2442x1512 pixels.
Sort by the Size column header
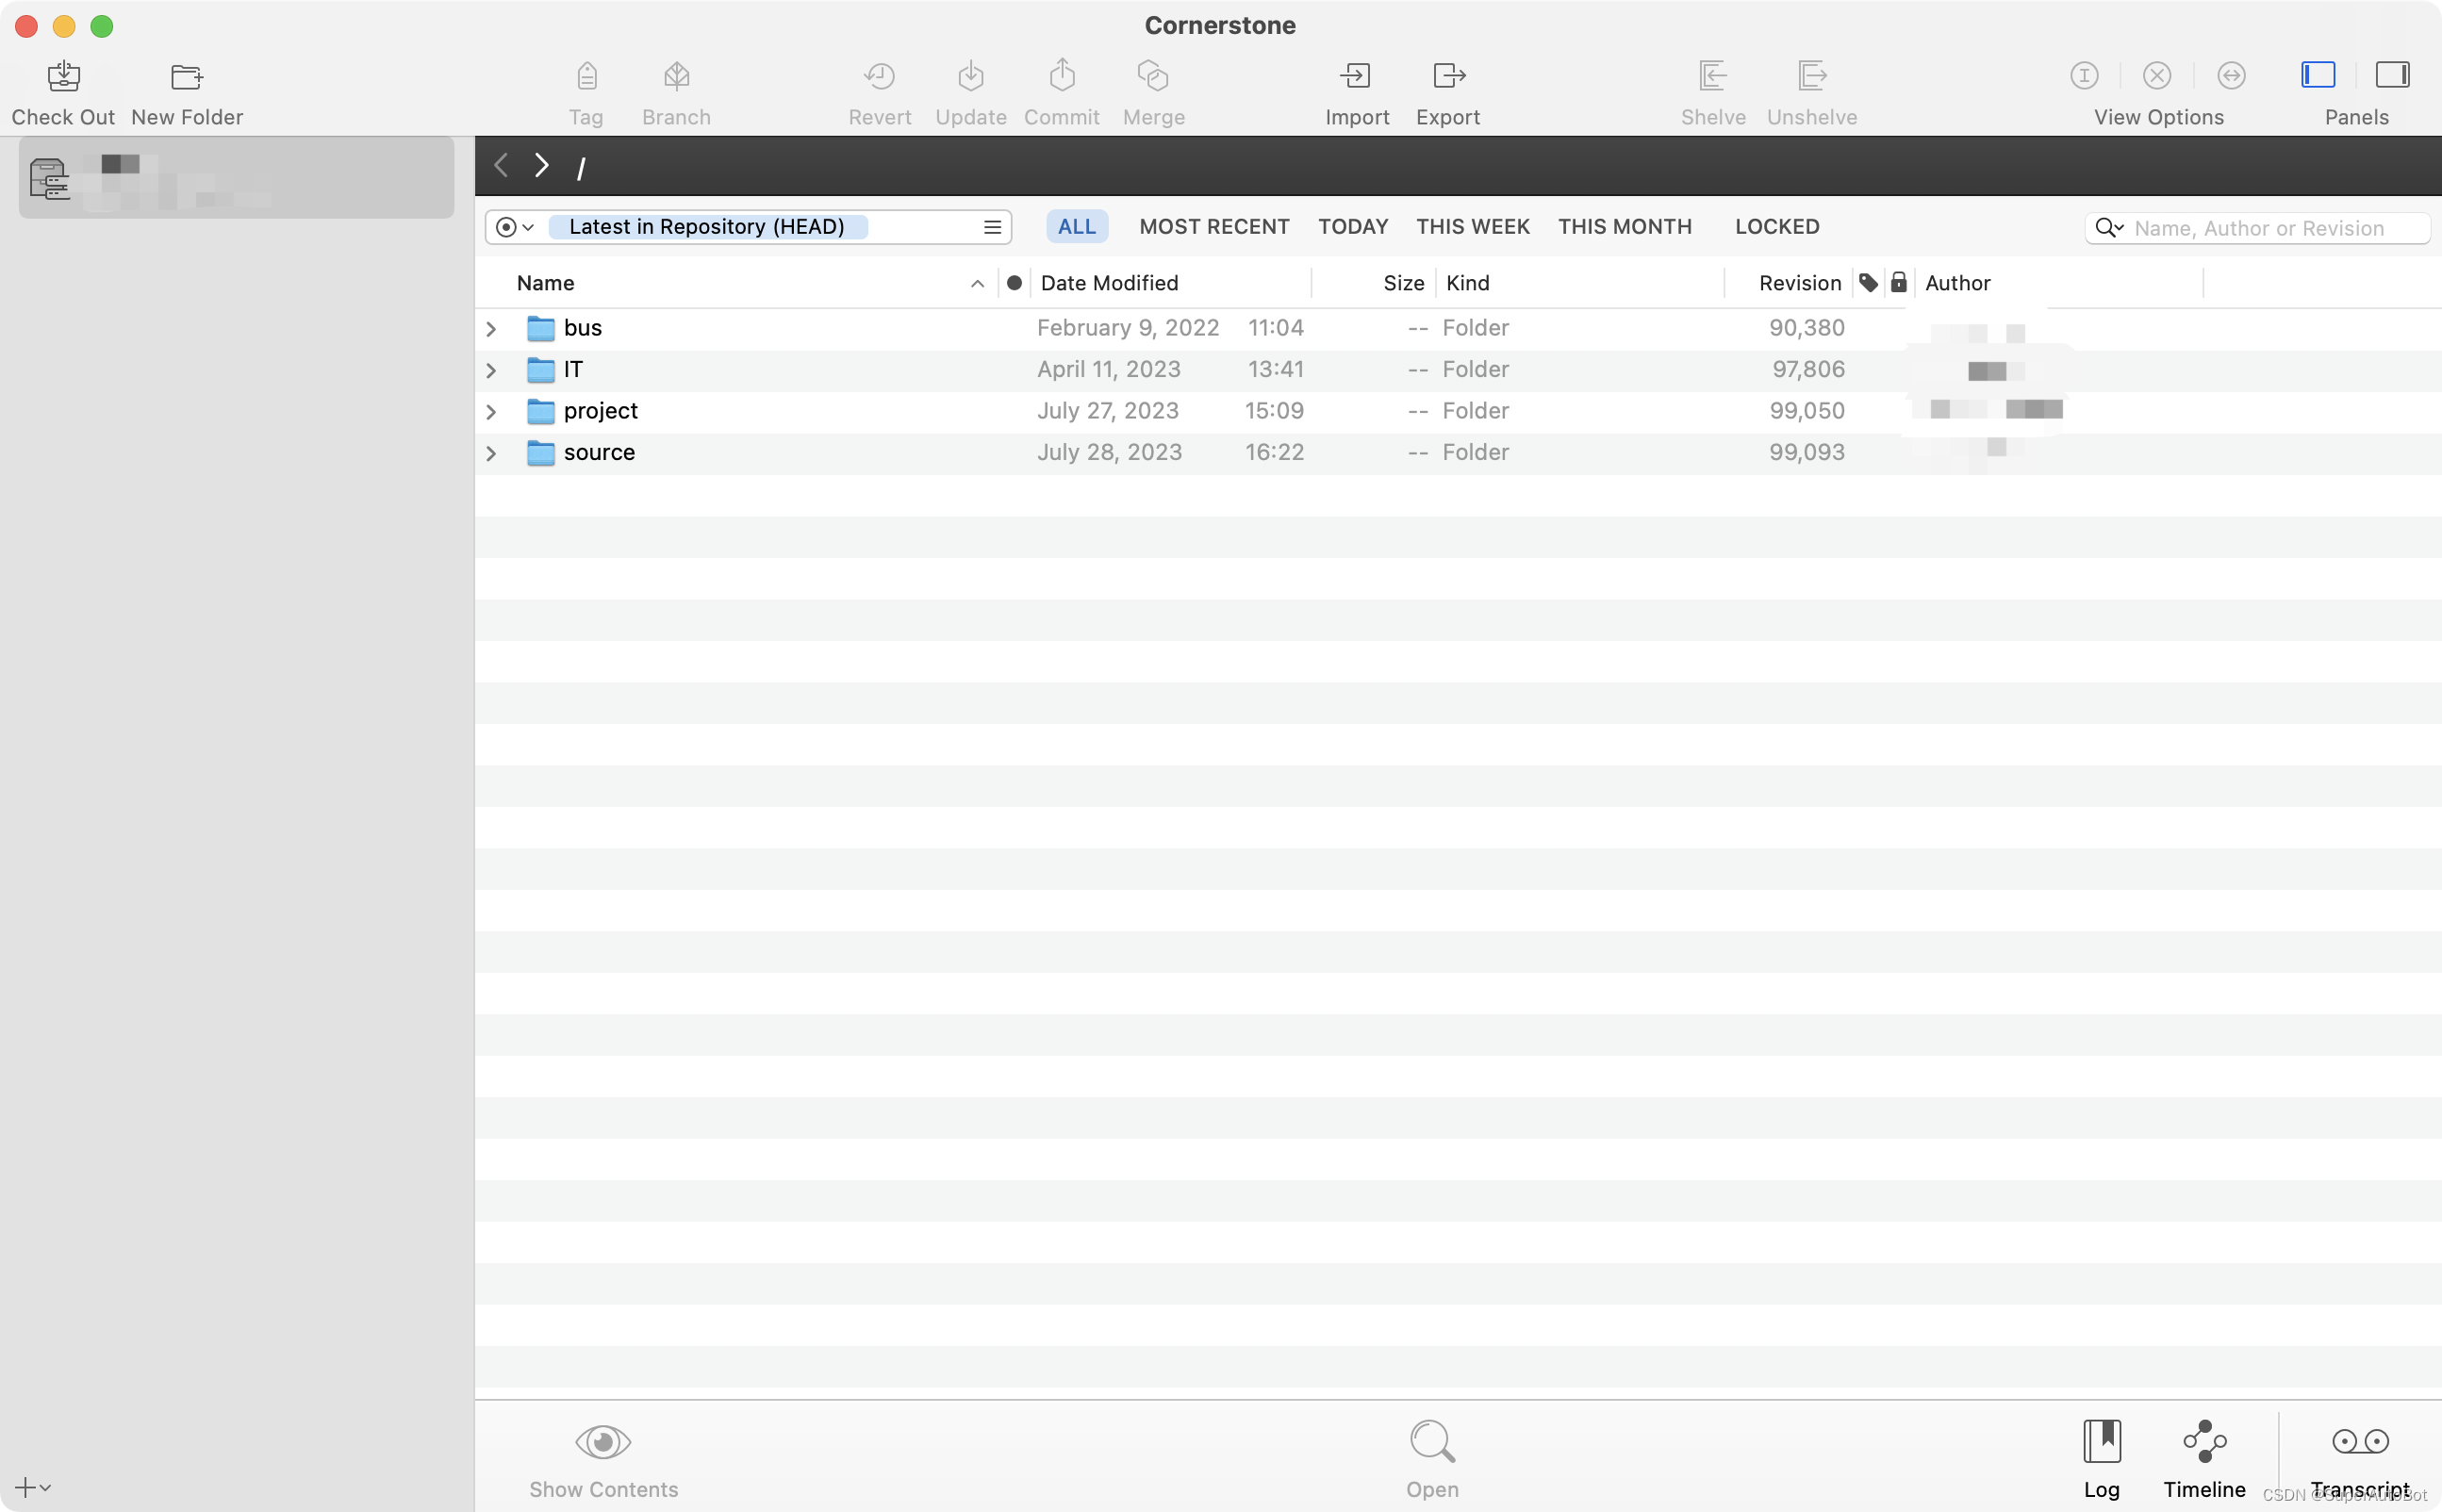(x=1374, y=283)
